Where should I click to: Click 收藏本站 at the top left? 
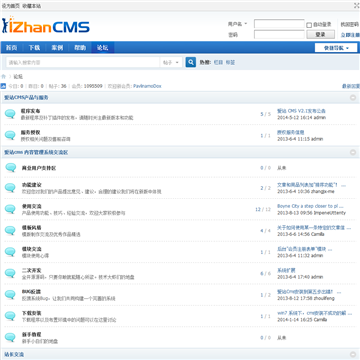tap(32, 6)
